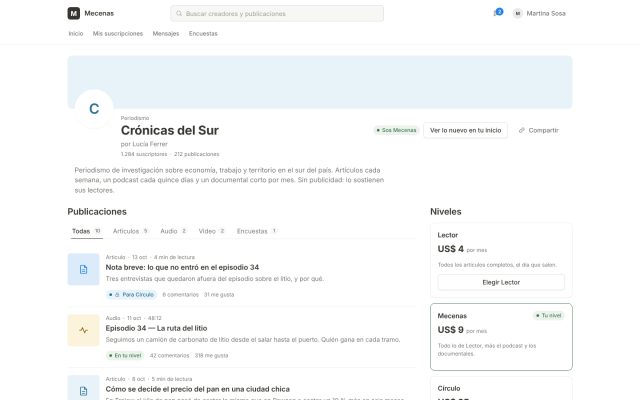Click the En tu nivel badge
This screenshot has height=400, width=640.
(125, 356)
